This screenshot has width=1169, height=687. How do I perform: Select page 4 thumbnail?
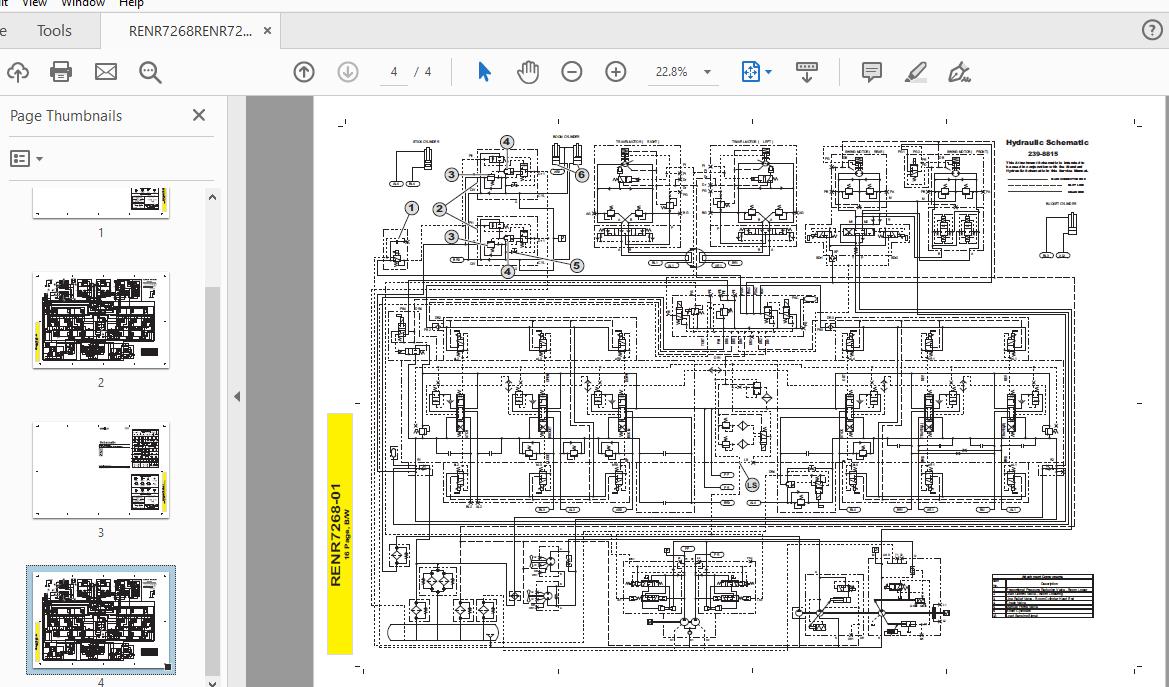pos(101,620)
